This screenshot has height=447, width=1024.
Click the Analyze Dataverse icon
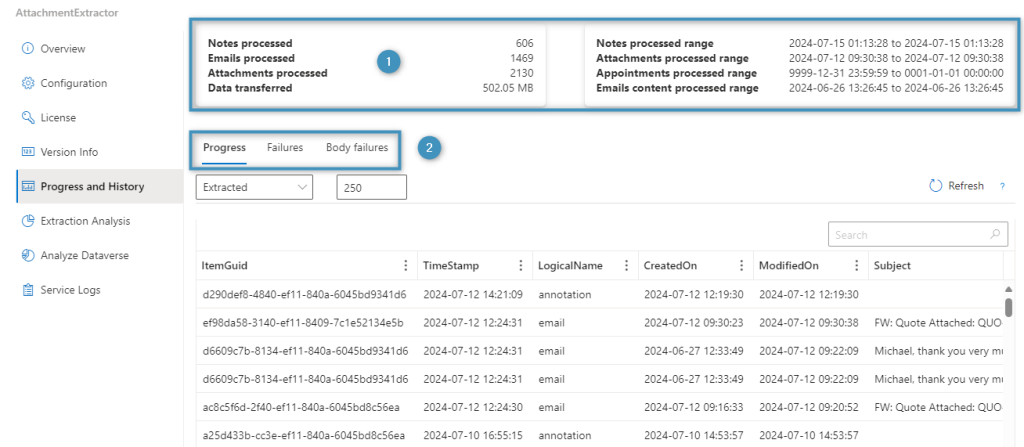tap(27, 256)
